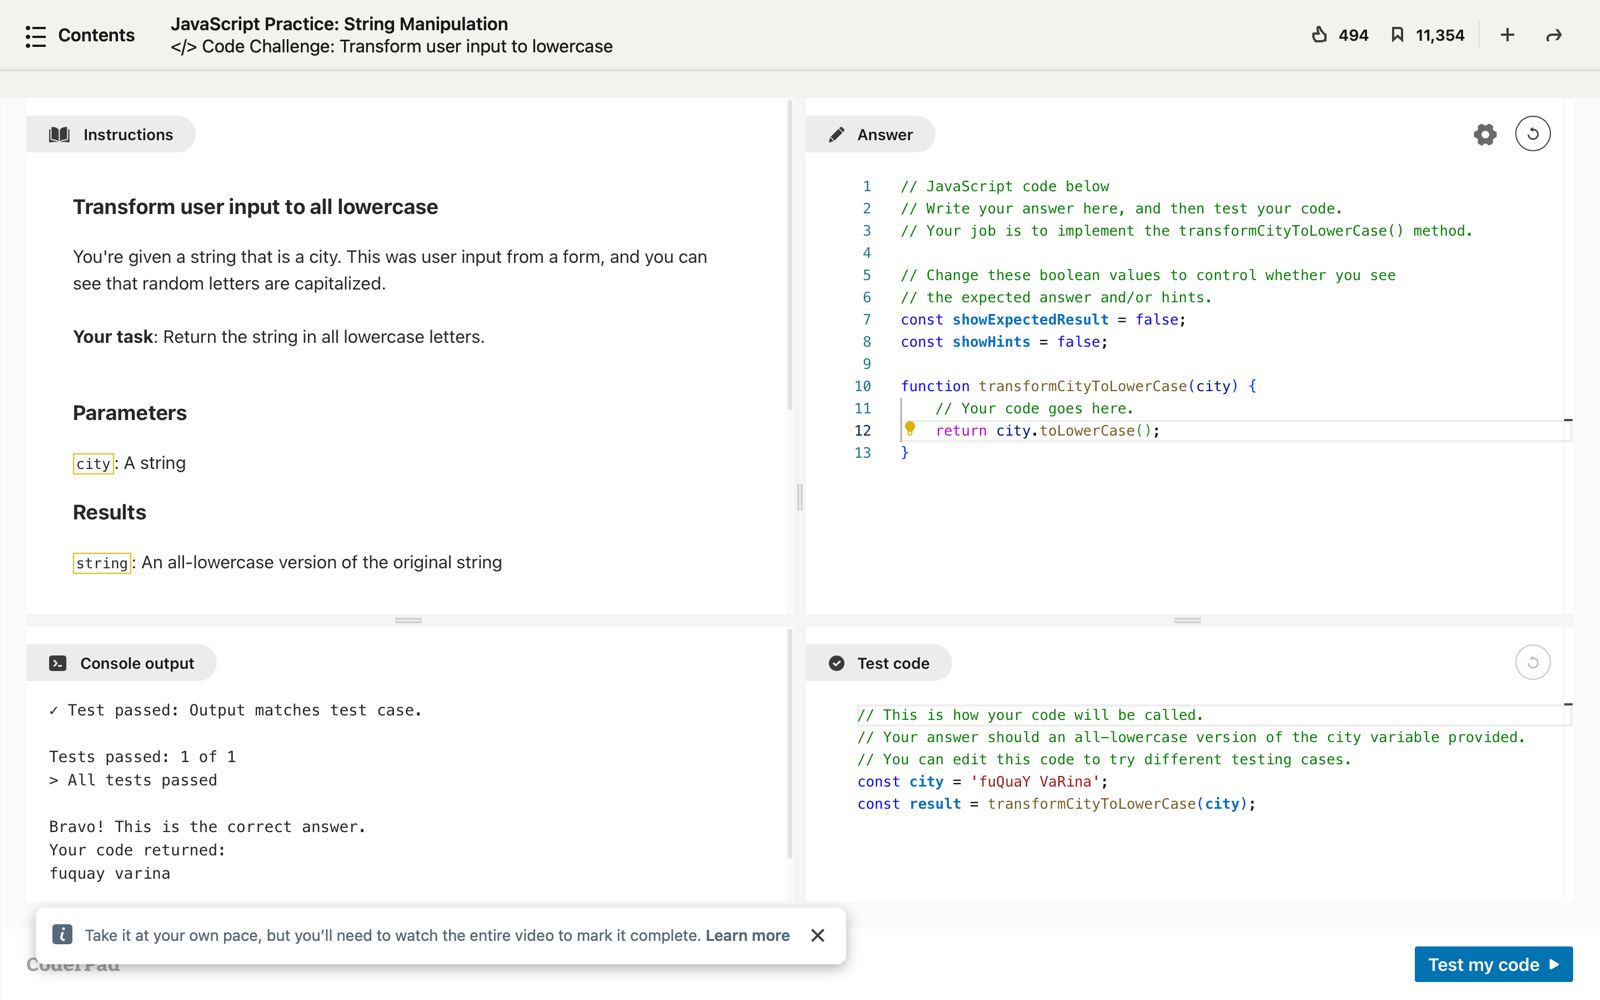Select the Instructions panel tab

pos(111,135)
